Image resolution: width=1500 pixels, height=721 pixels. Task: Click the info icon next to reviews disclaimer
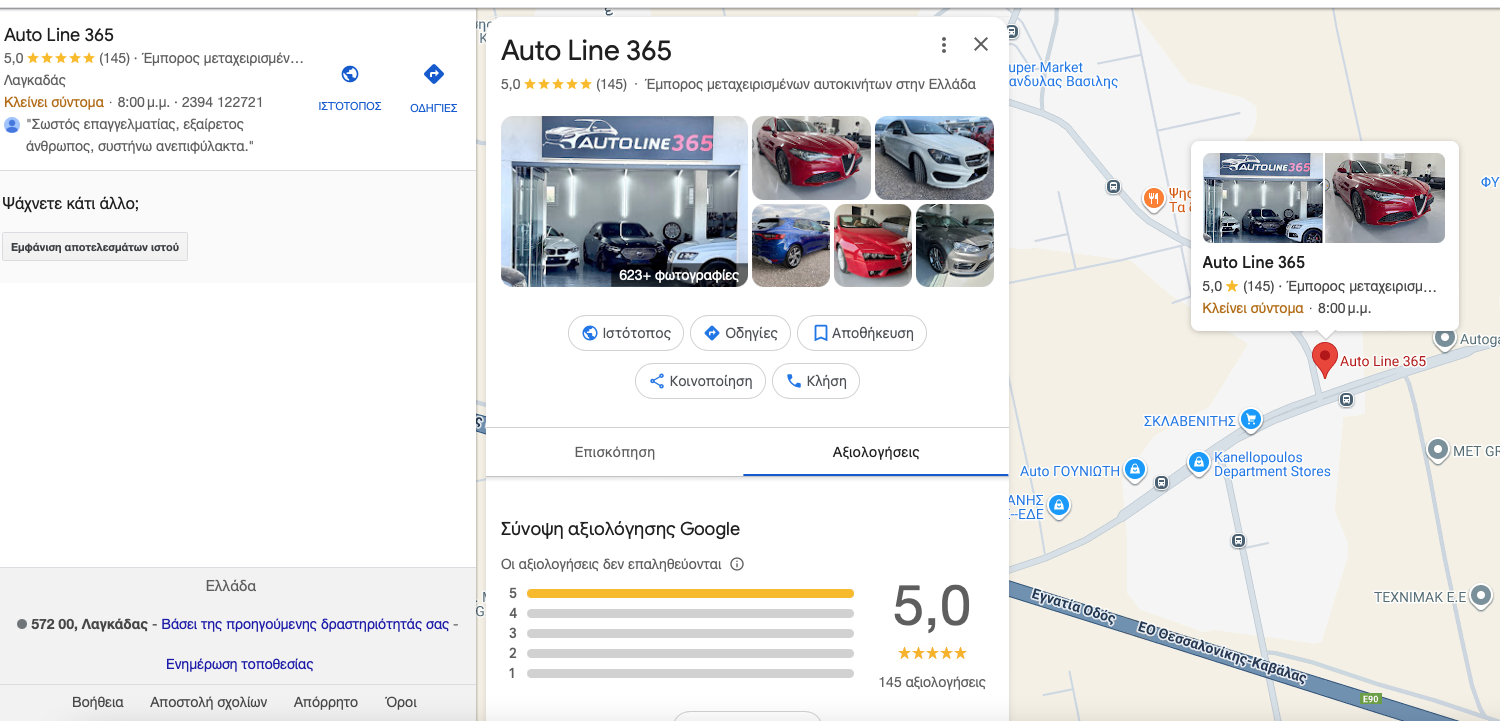[737, 564]
